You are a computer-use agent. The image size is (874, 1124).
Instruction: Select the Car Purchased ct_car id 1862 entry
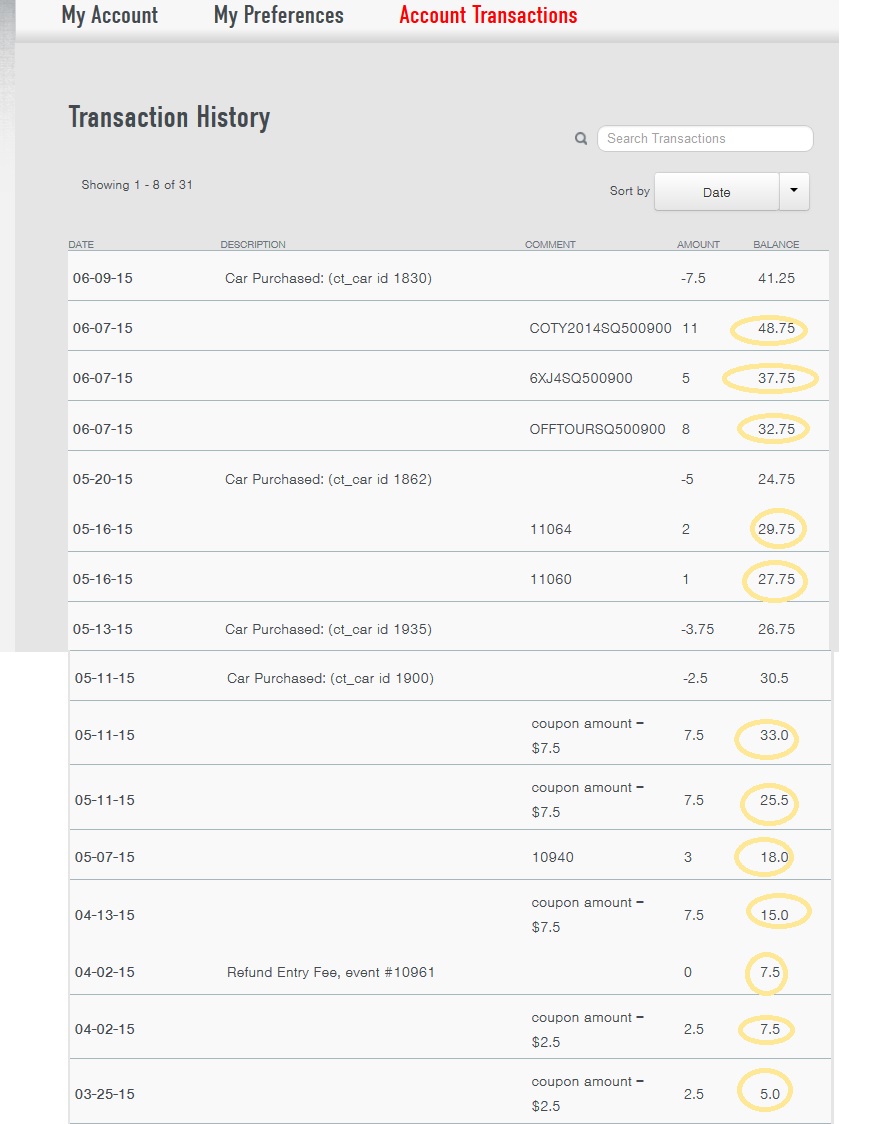(x=328, y=479)
